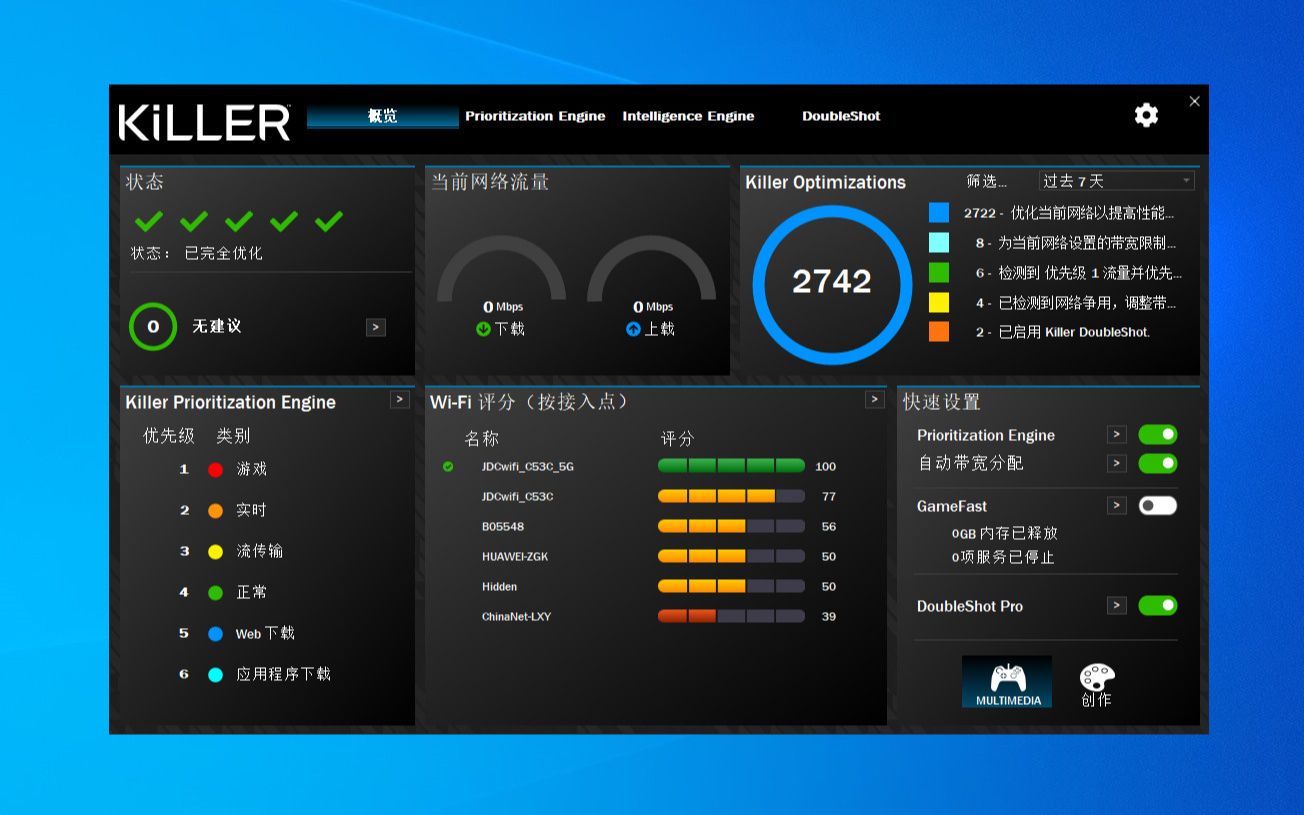Viewport: 1304px width, 815px height.
Task: Click the 2722 优化当前网络 legend entry
Action: (1069, 213)
